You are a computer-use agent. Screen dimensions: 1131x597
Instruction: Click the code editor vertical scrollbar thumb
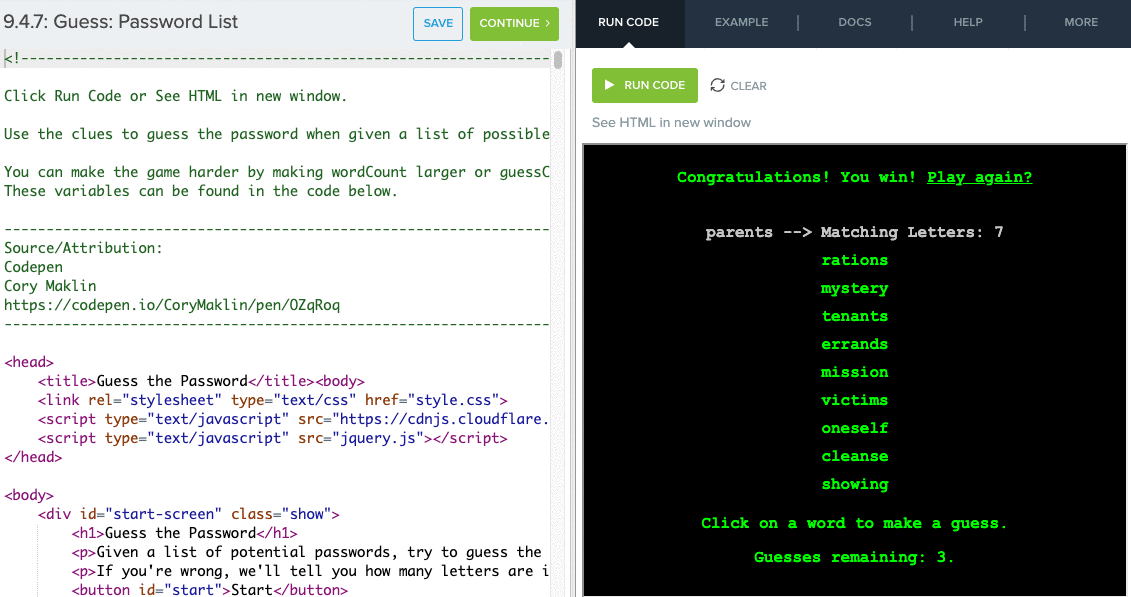point(558,60)
